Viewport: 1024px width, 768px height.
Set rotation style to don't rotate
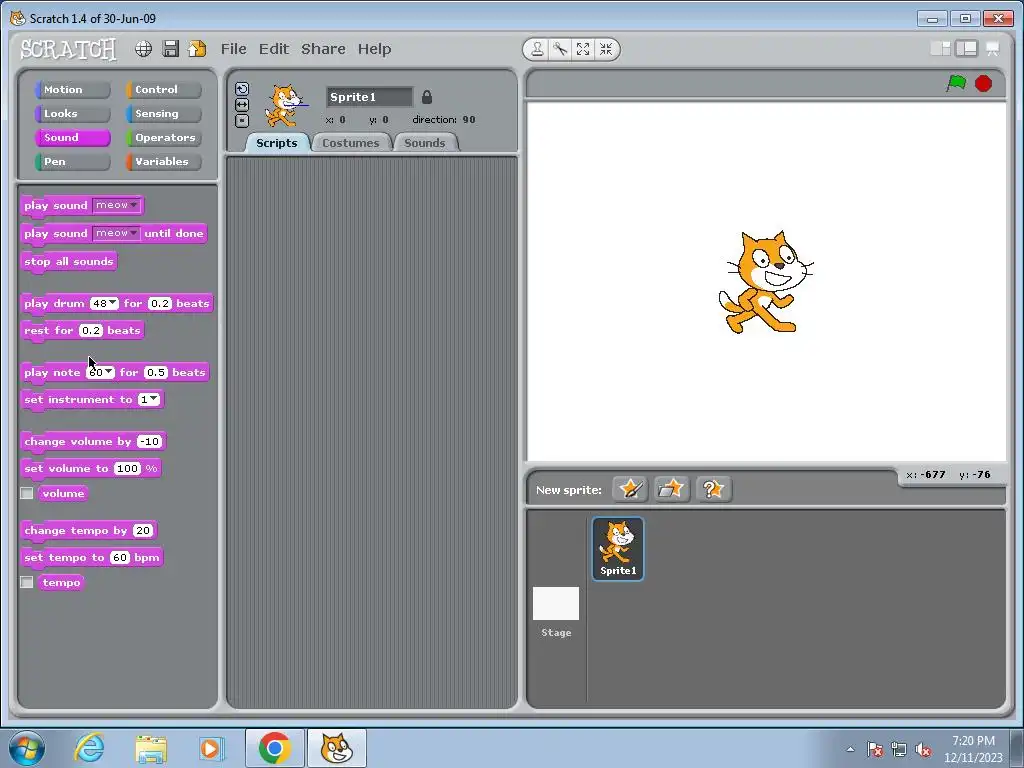242,120
